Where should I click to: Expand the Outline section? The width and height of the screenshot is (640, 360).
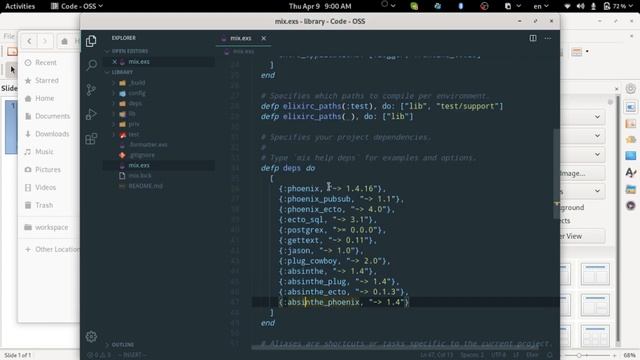pyautogui.click(x=122, y=344)
